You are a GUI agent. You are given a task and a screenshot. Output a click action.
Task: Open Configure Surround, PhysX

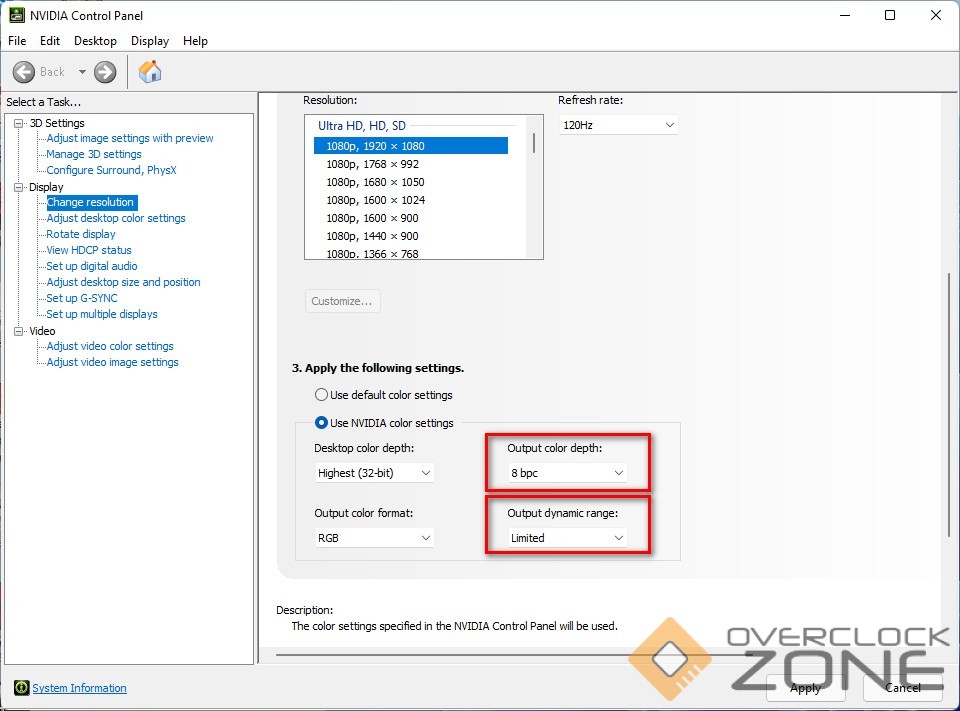[111, 170]
